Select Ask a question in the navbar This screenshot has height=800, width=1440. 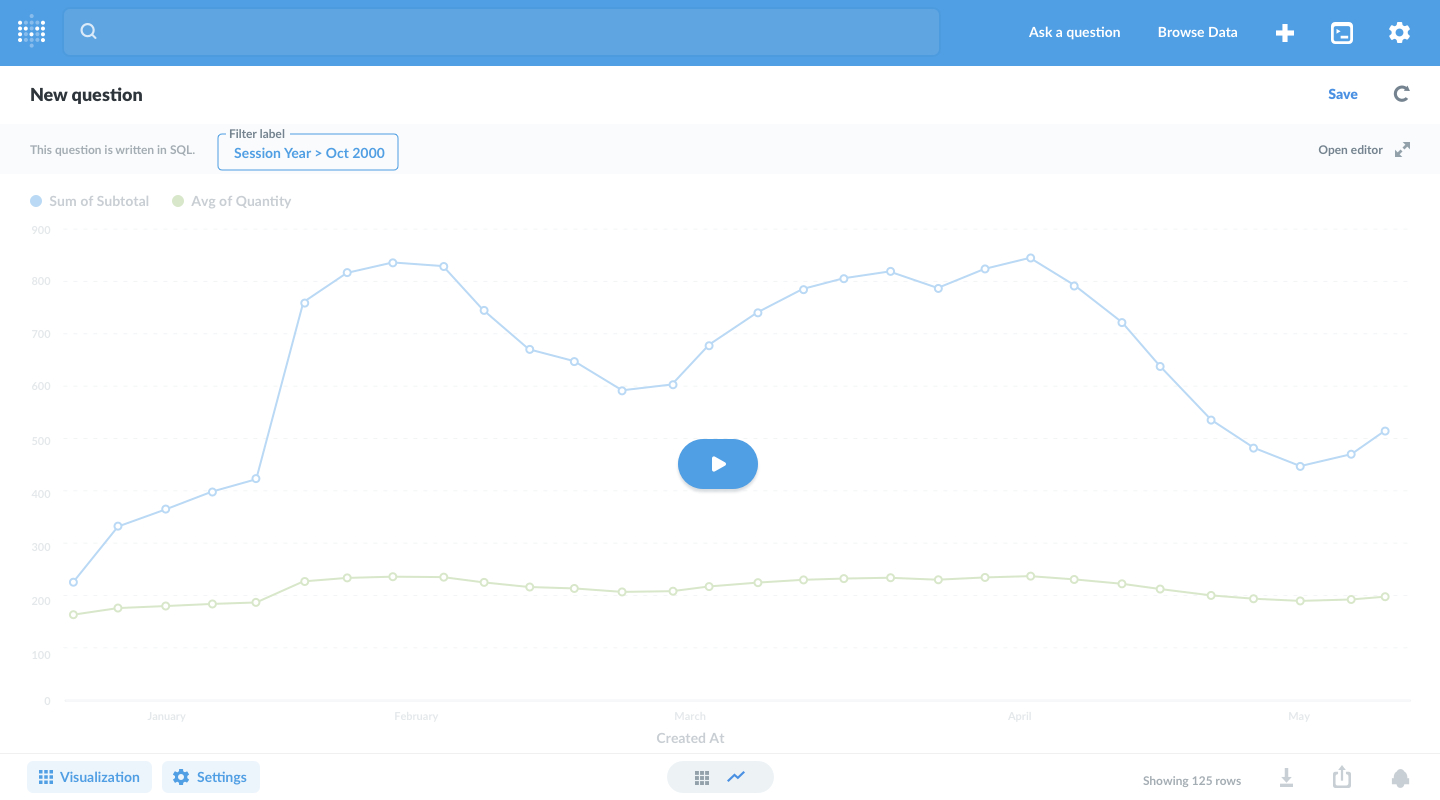(x=1074, y=32)
